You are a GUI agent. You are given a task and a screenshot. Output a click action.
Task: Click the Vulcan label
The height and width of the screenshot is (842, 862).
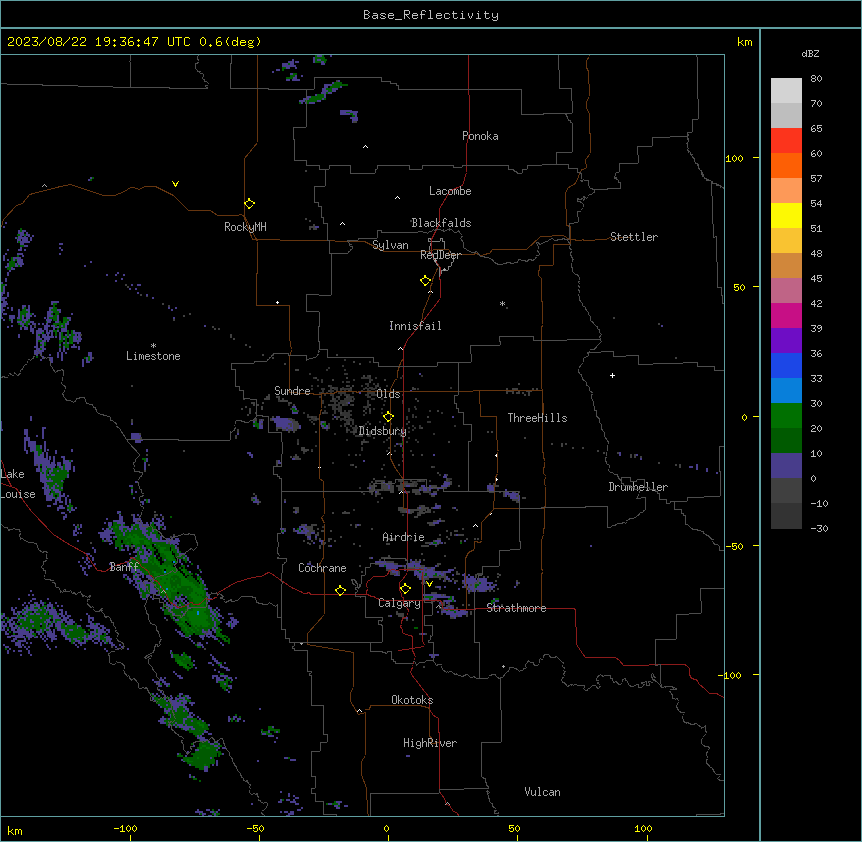coord(542,792)
